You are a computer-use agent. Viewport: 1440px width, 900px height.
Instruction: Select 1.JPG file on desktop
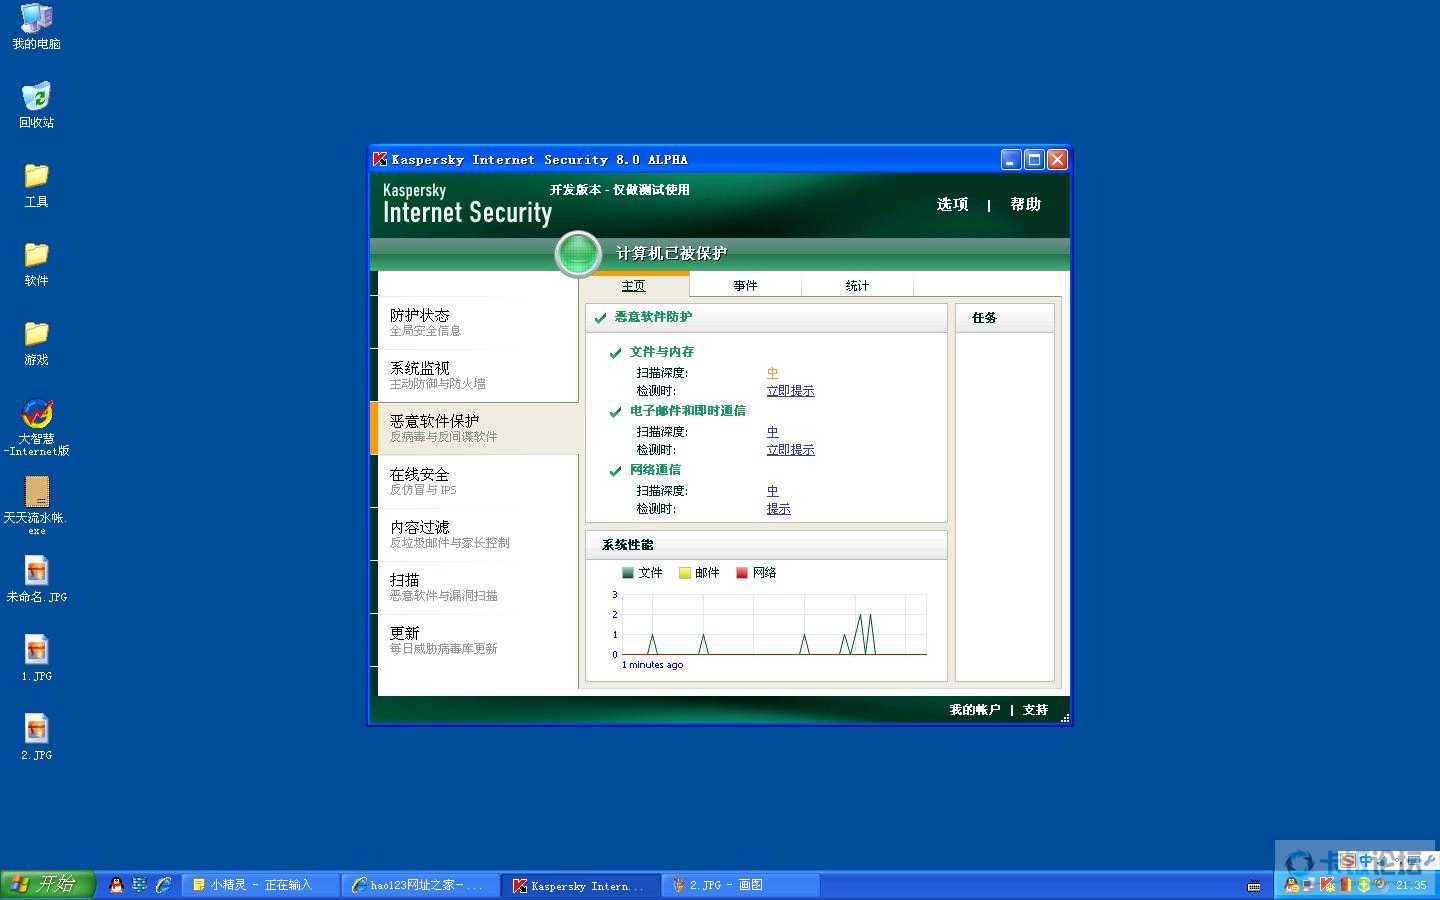(x=36, y=659)
